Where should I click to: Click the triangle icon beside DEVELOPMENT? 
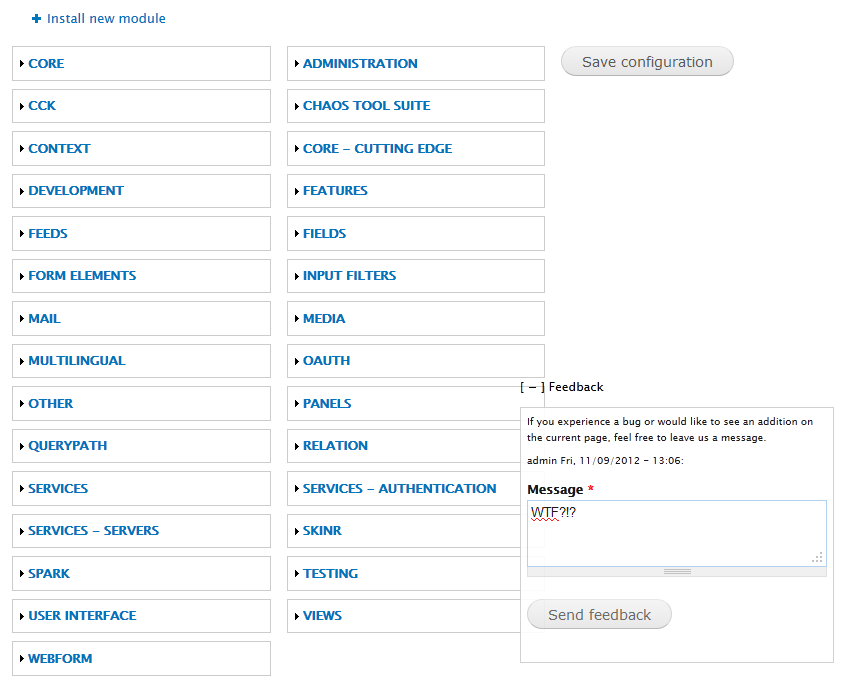tap(22, 191)
